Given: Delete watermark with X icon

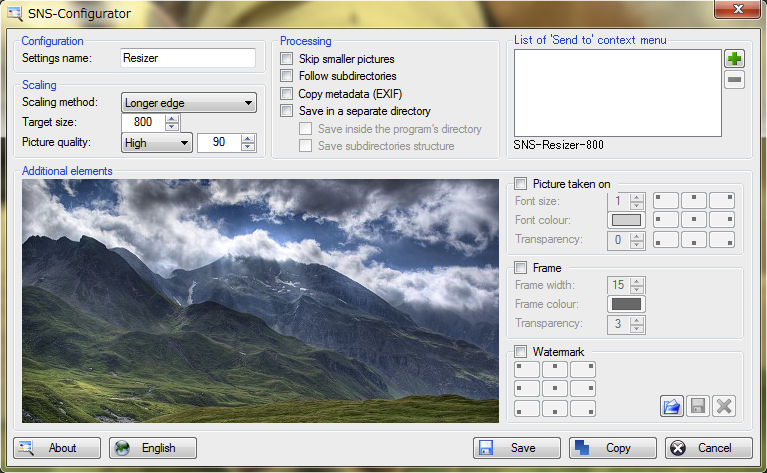Looking at the screenshot, I should coord(724,406).
